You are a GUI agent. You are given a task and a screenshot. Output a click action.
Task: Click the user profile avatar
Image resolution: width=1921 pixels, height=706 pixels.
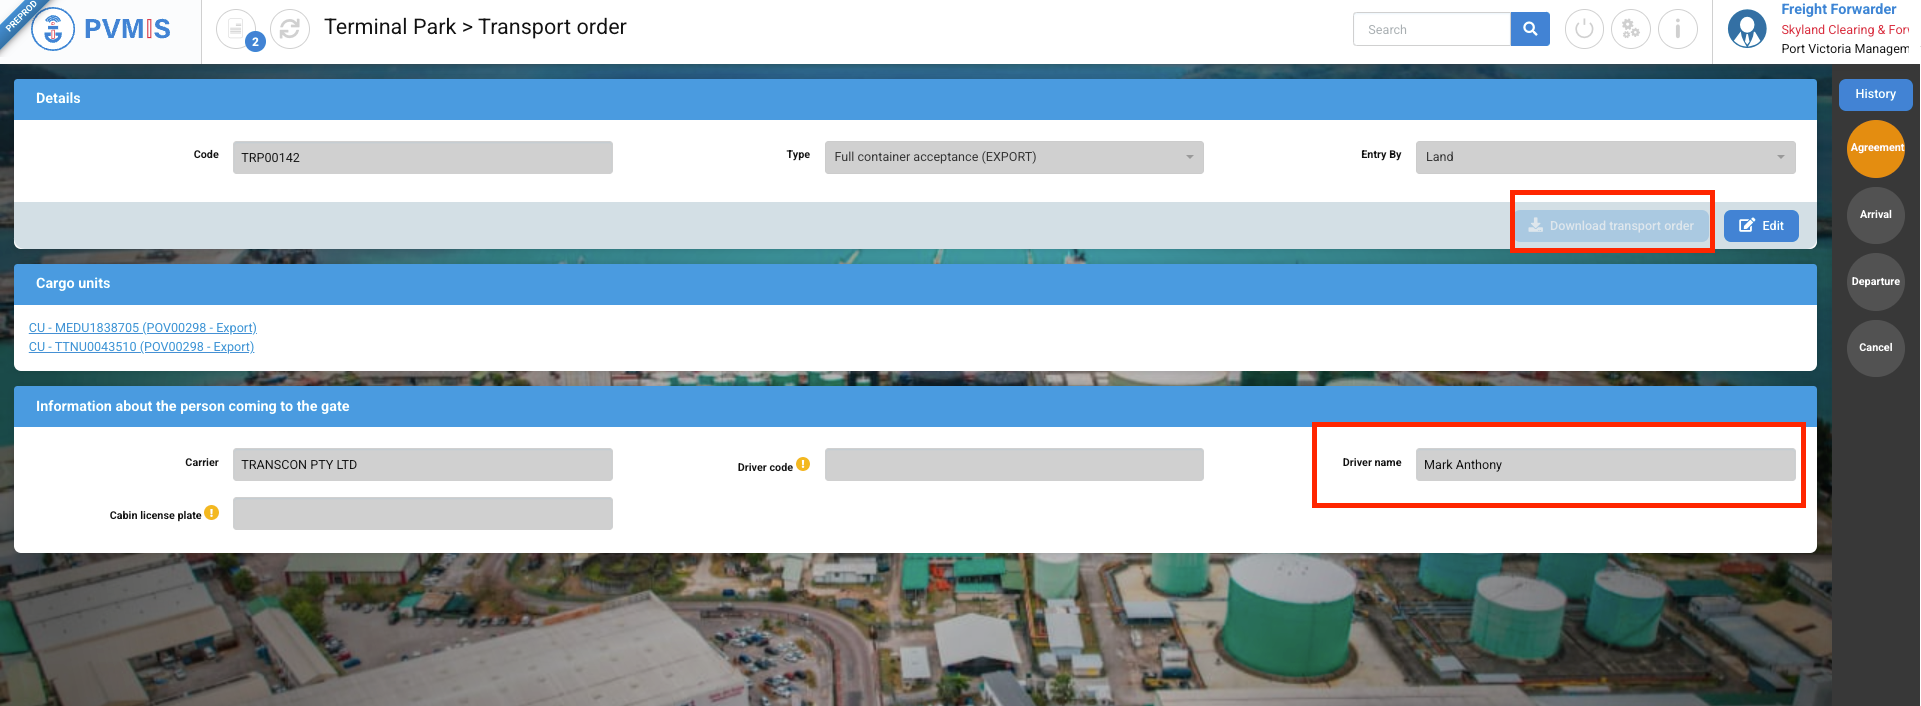(x=1747, y=29)
